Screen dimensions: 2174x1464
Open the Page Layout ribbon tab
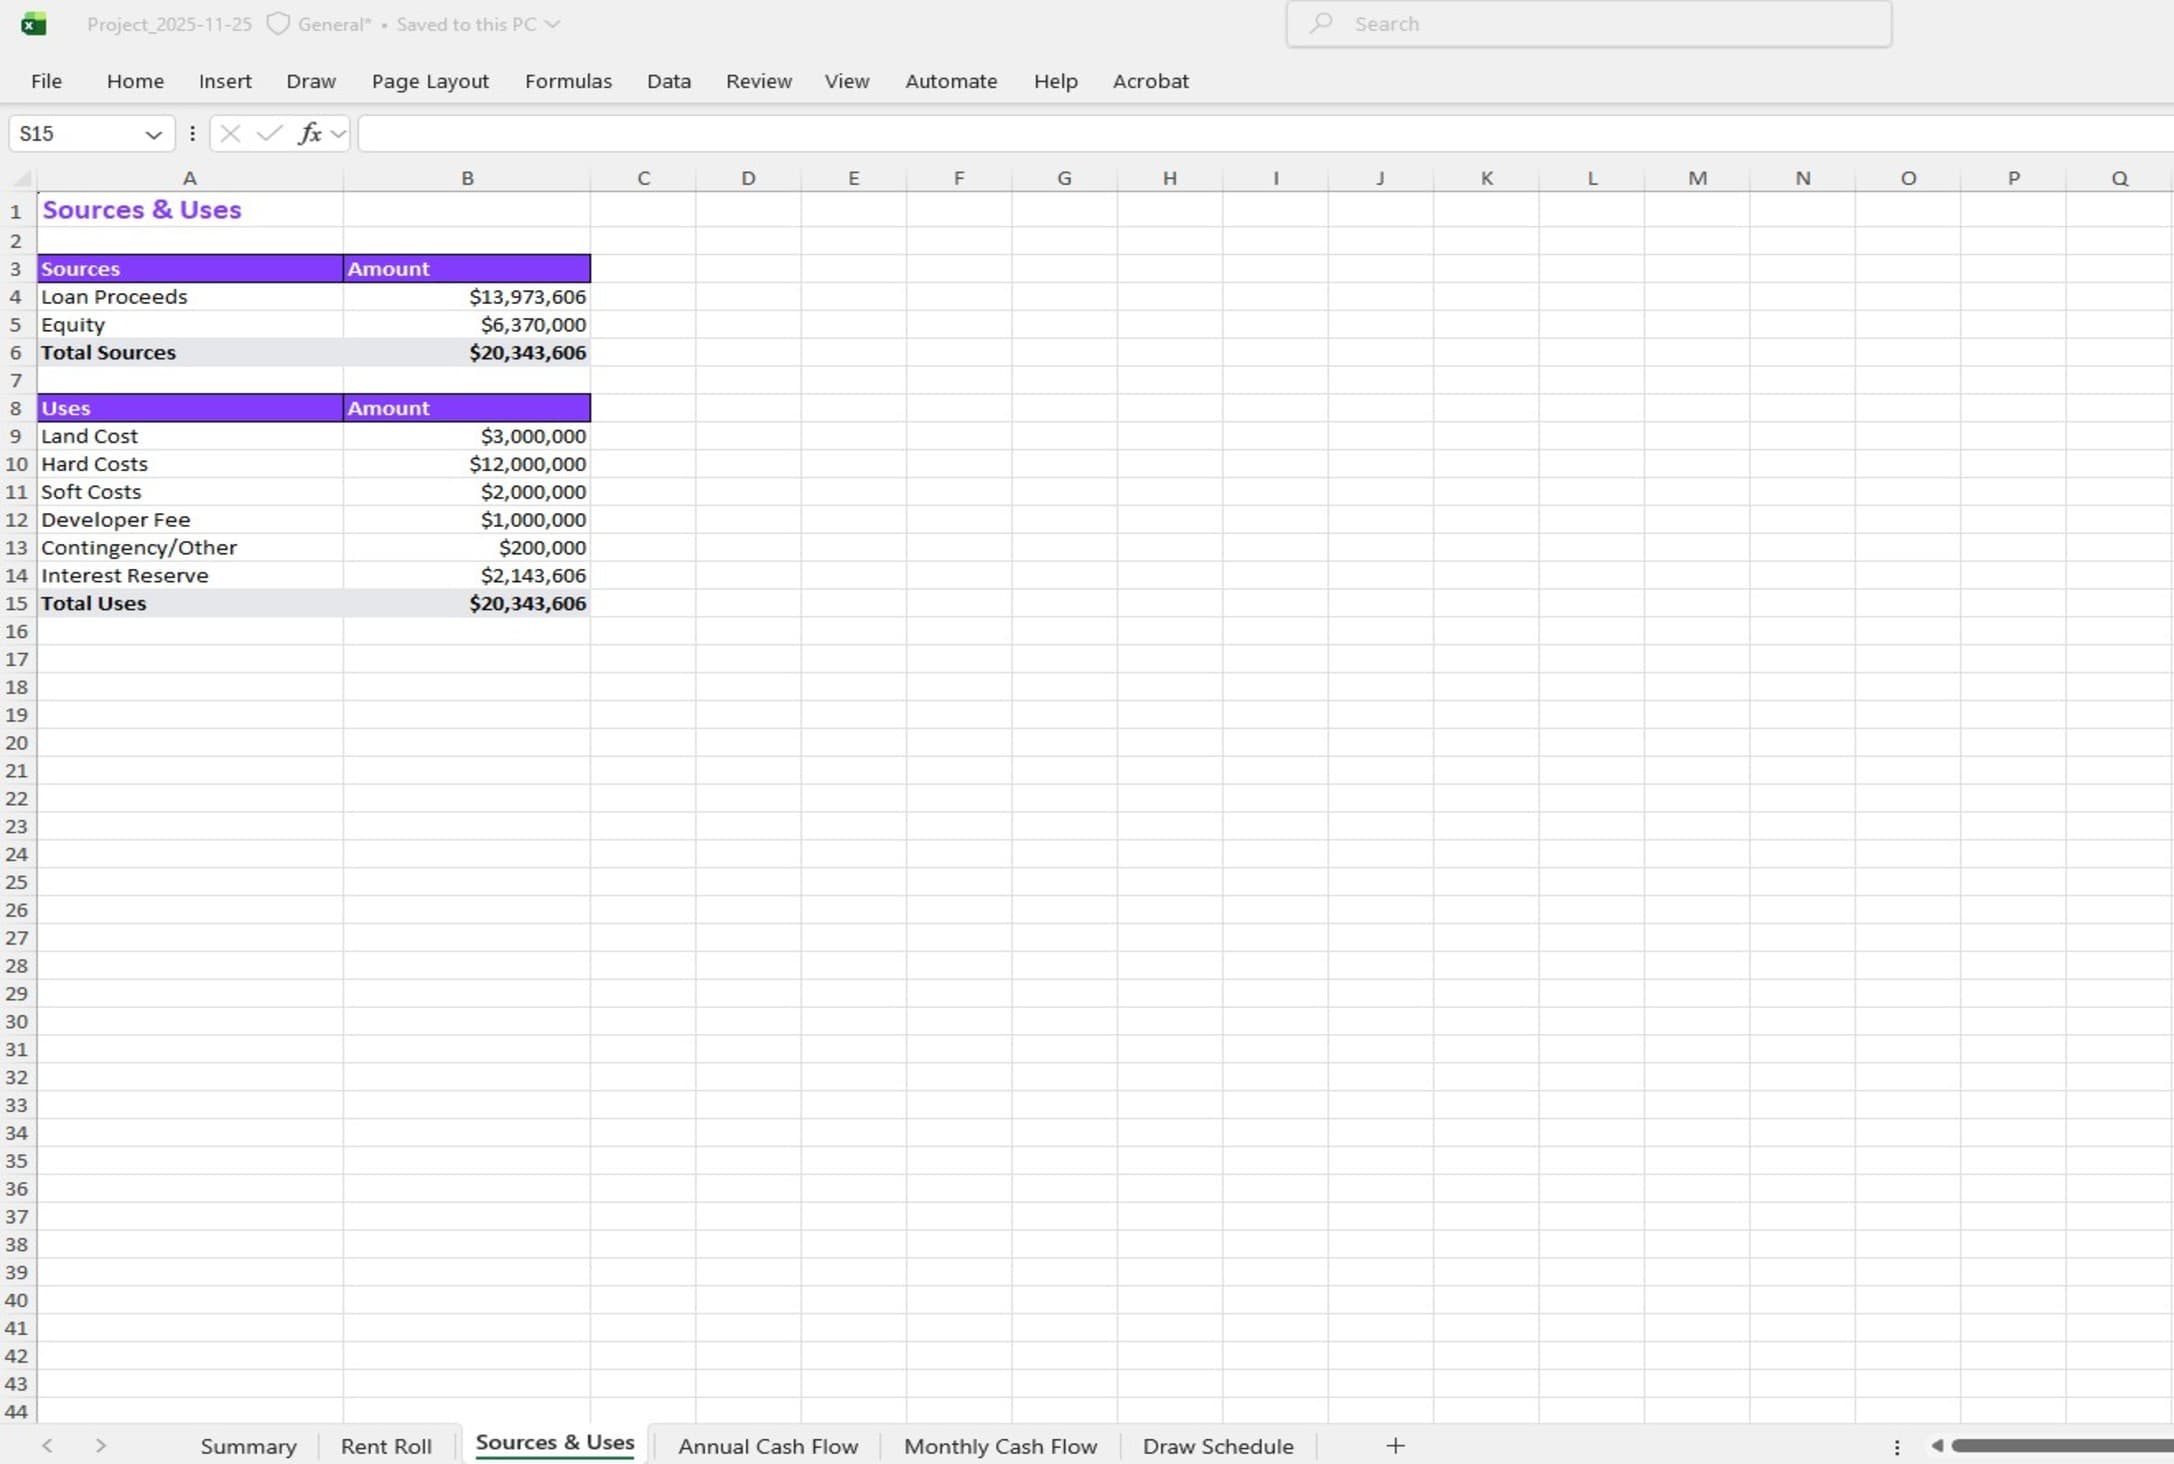coord(430,81)
